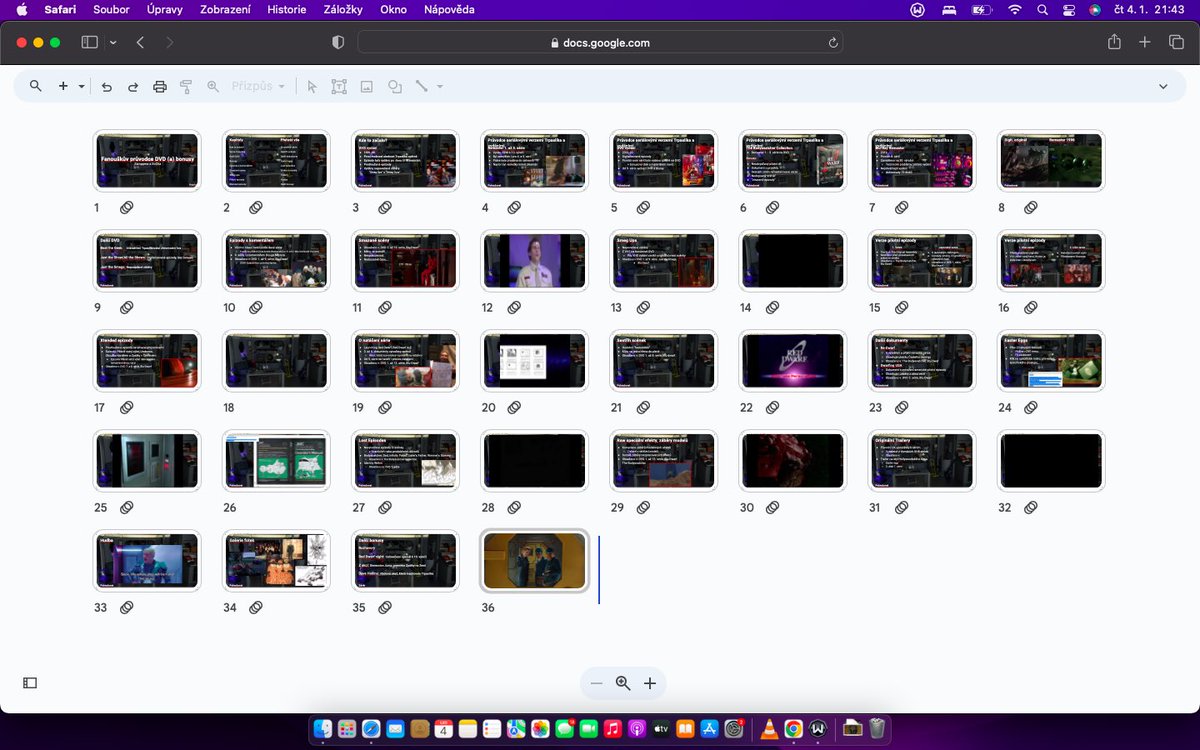Click the undo arrow icon
This screenshot has height=750, width=1200.
click(x=107, y=87)
